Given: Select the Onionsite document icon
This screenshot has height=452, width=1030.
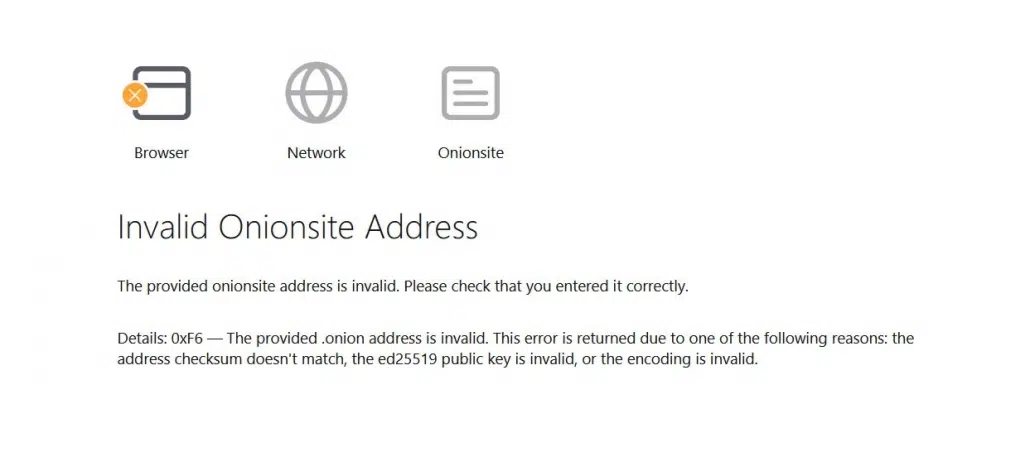Looking at the screenshot, I should point(470,93).
